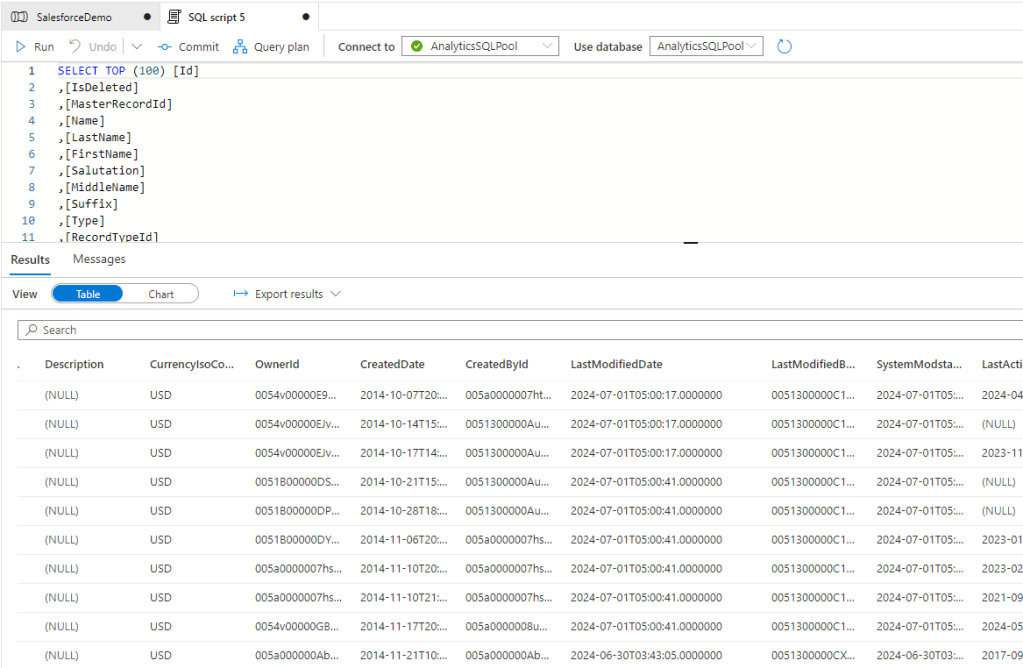Viewport: 1023px width, 668px height.
Task: Click the magnifier icon in Search box
Action: tap(33, 330)
